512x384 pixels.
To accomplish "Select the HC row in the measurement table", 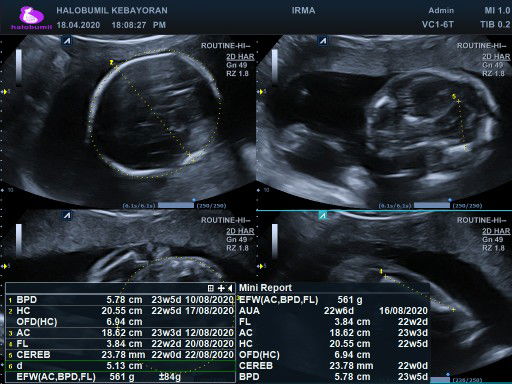I will [x=120, y=311].
